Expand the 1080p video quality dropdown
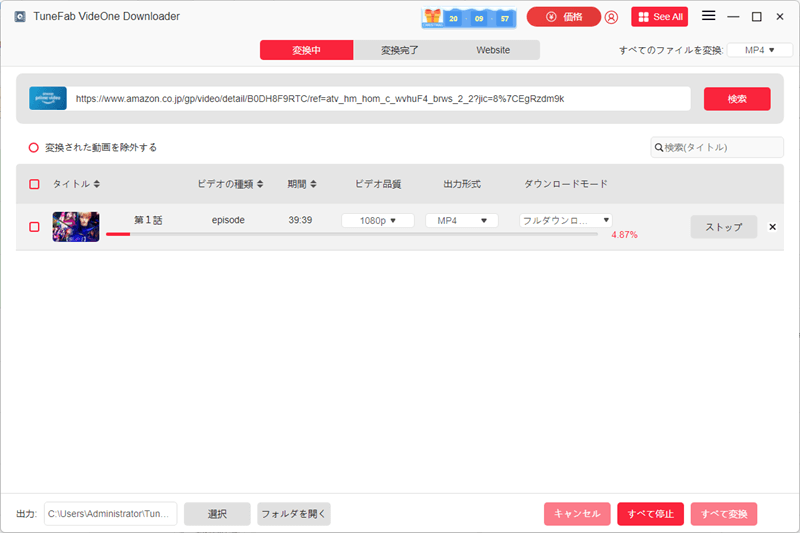 click(x=378, y=220)
